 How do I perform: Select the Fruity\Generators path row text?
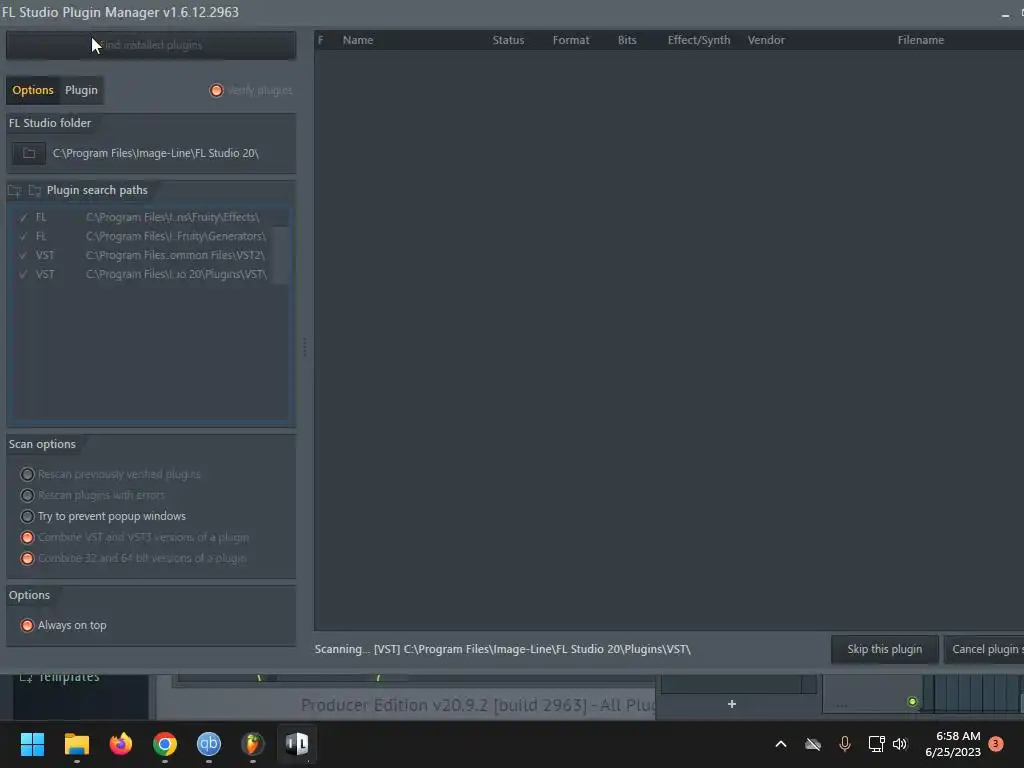pyautogui.click(x=176, y=236)
